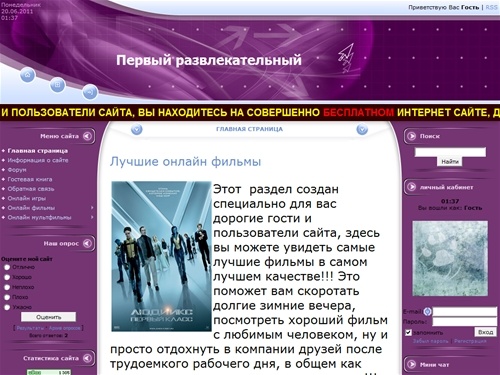Open the 'Результаты' poll link
The height and width of the screenshot is (375, 500).
pos(30,328)
